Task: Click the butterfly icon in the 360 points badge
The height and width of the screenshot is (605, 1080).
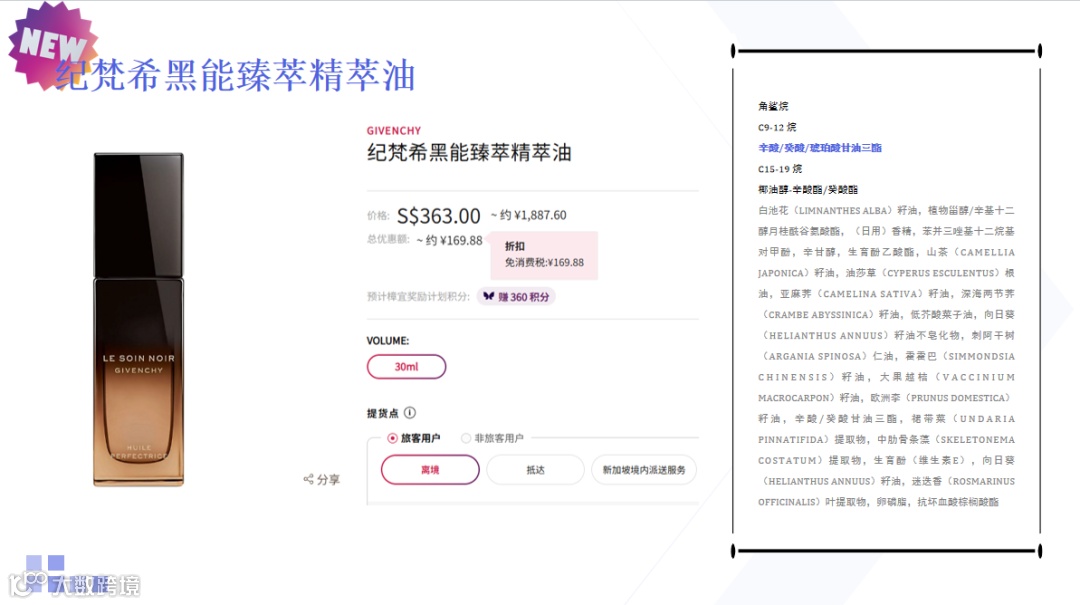Action: pos(488,296)
